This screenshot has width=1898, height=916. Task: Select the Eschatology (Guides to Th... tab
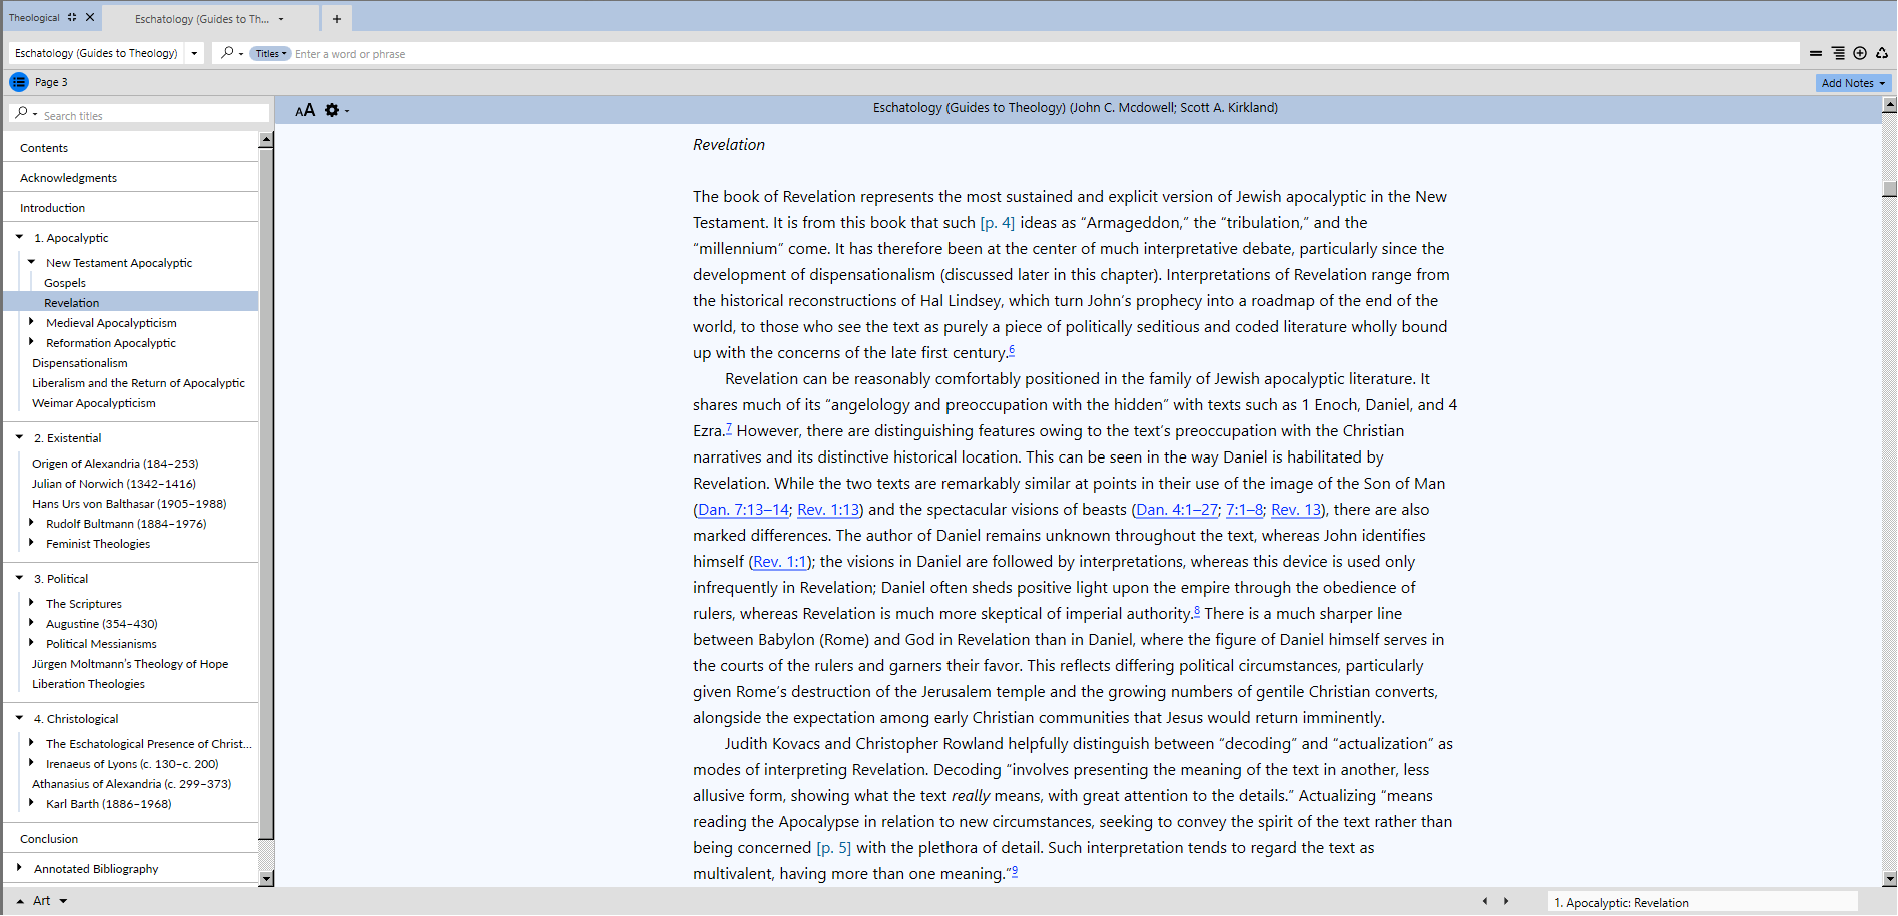(202, 19)
